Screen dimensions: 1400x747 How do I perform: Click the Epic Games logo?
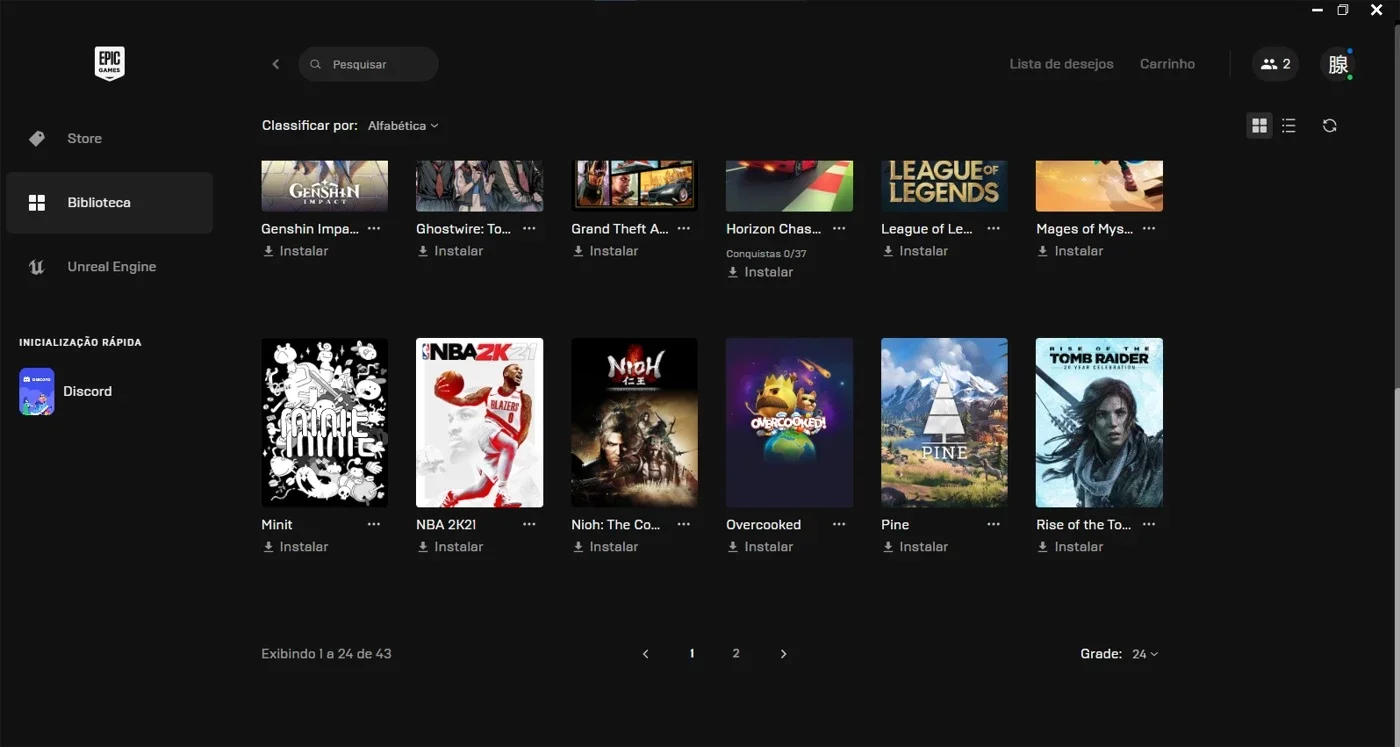pos(109,63)
